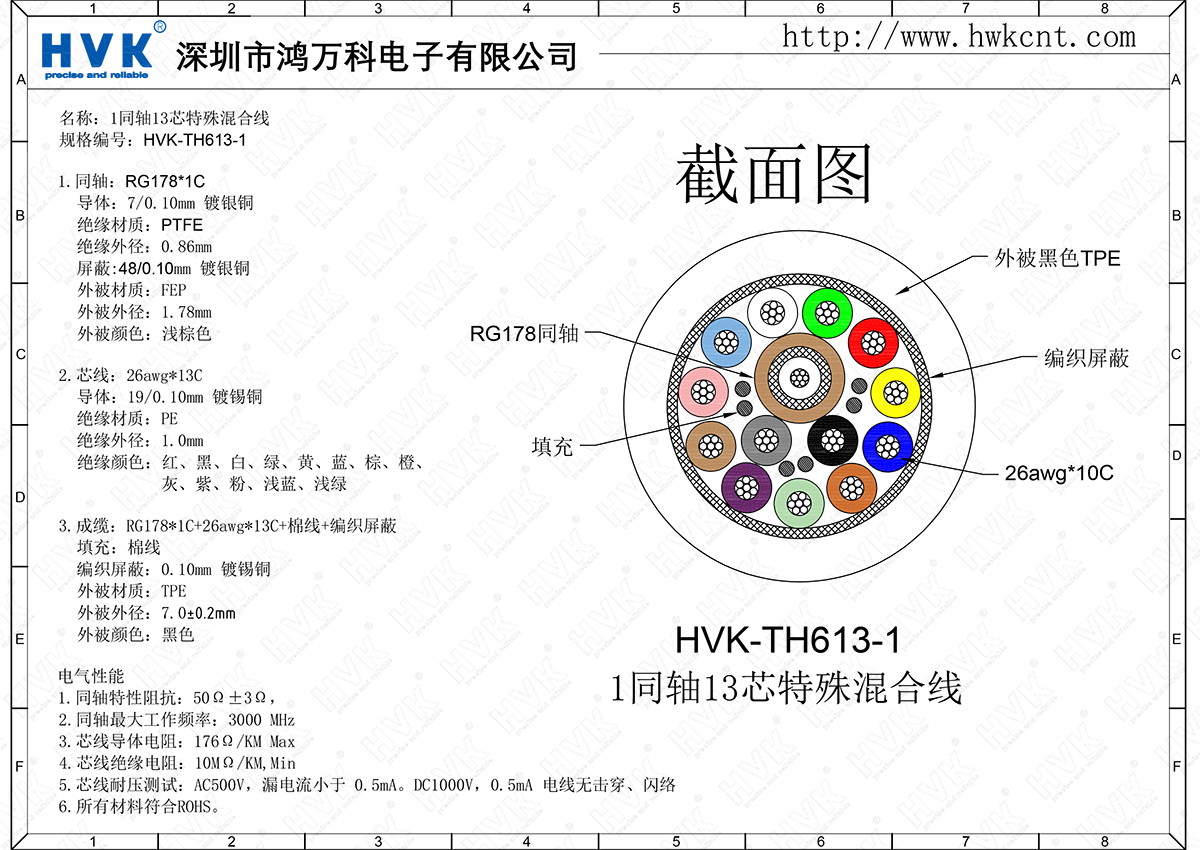
Task: Click the purple wire circle in the cross-section
Action: [x=748, y=488]
